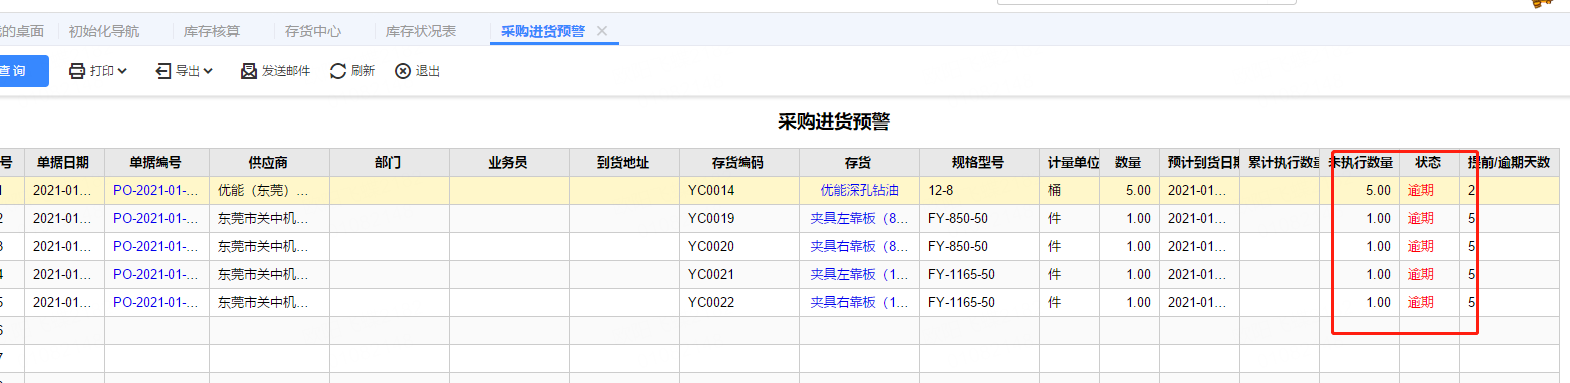Click the 单据编号 column header

click(156, 162)
